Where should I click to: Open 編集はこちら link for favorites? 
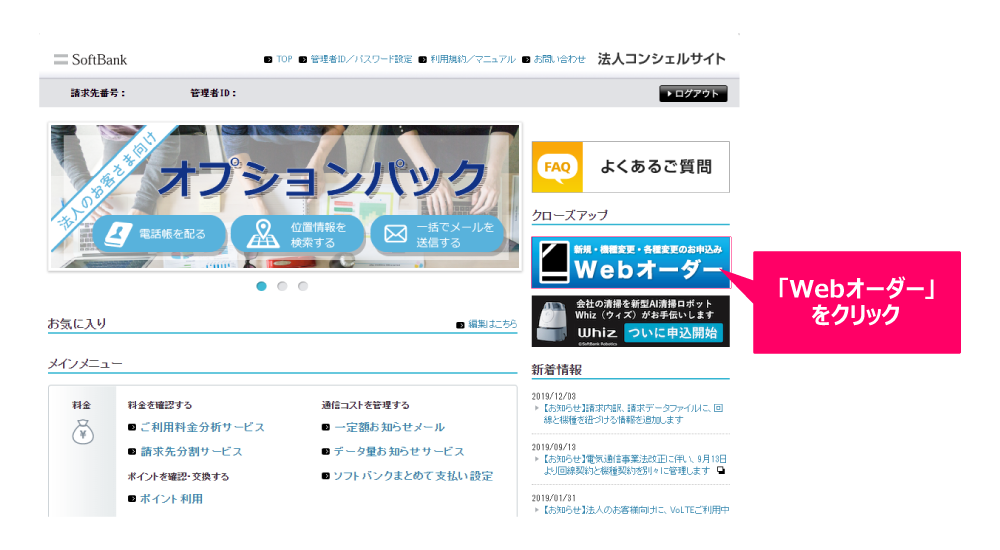point(492,324)
